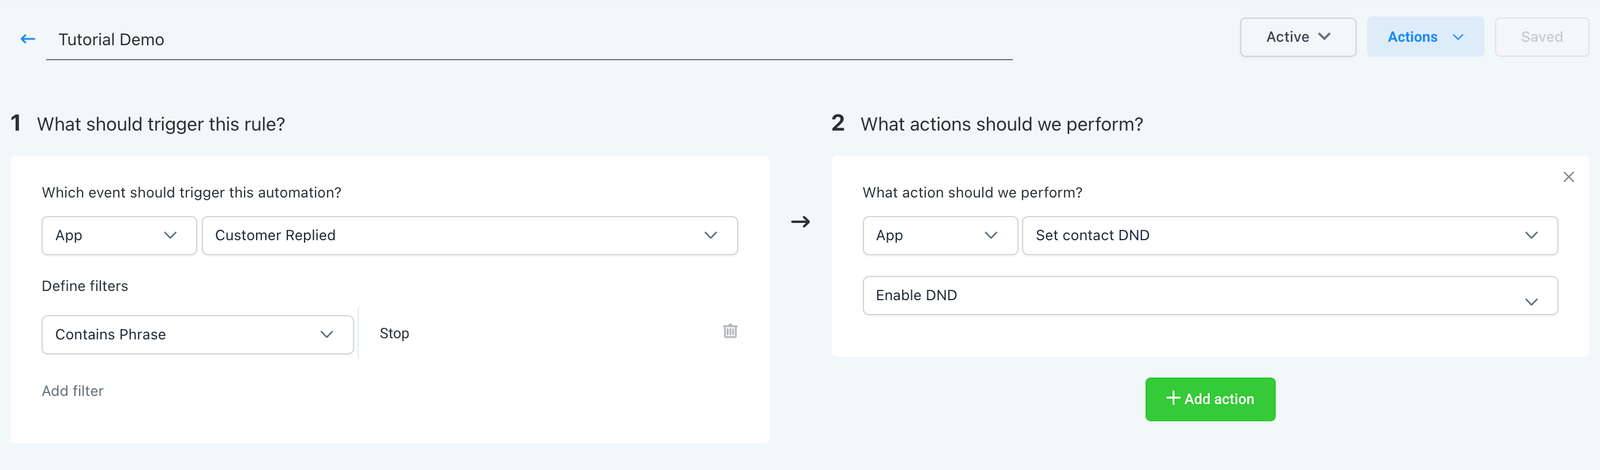Open the Active status dropdown
This screenshot has height=470, width=1600.
coord(1297,37)
